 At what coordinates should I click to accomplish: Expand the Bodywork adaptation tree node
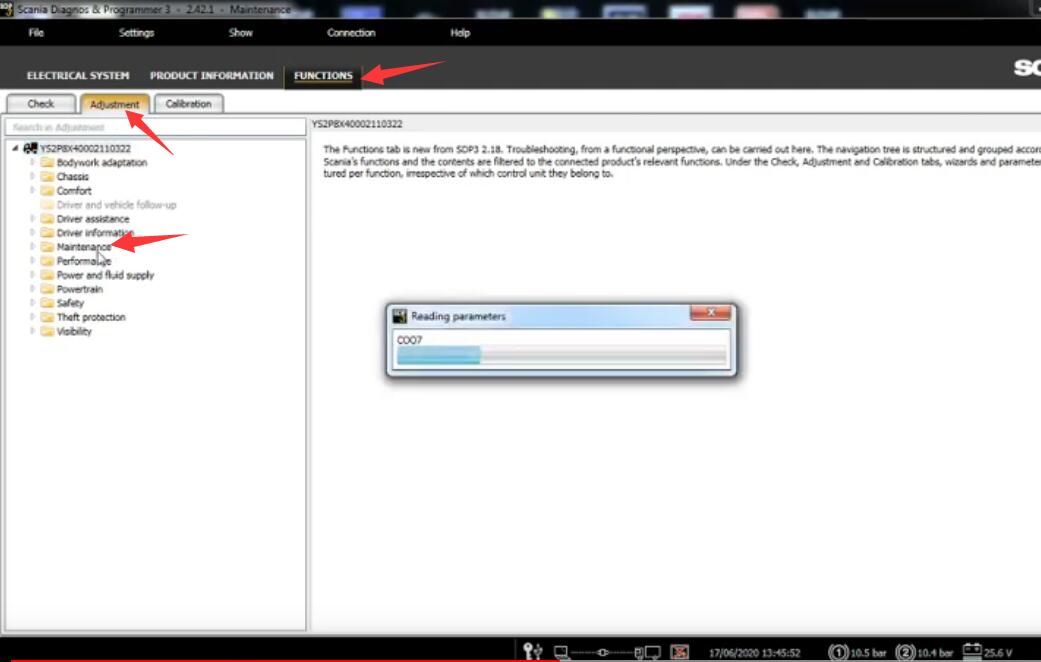coord(33,162)
